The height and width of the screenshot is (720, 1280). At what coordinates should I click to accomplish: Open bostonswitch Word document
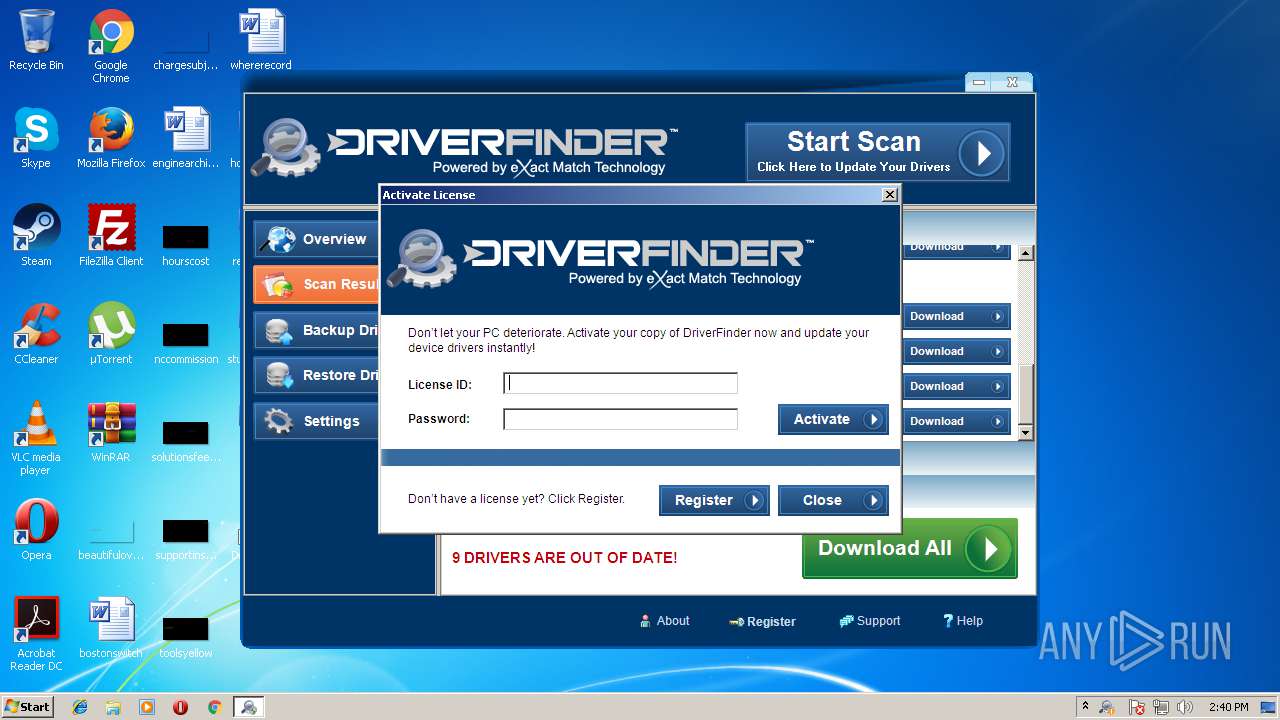(x=111, y=628)
